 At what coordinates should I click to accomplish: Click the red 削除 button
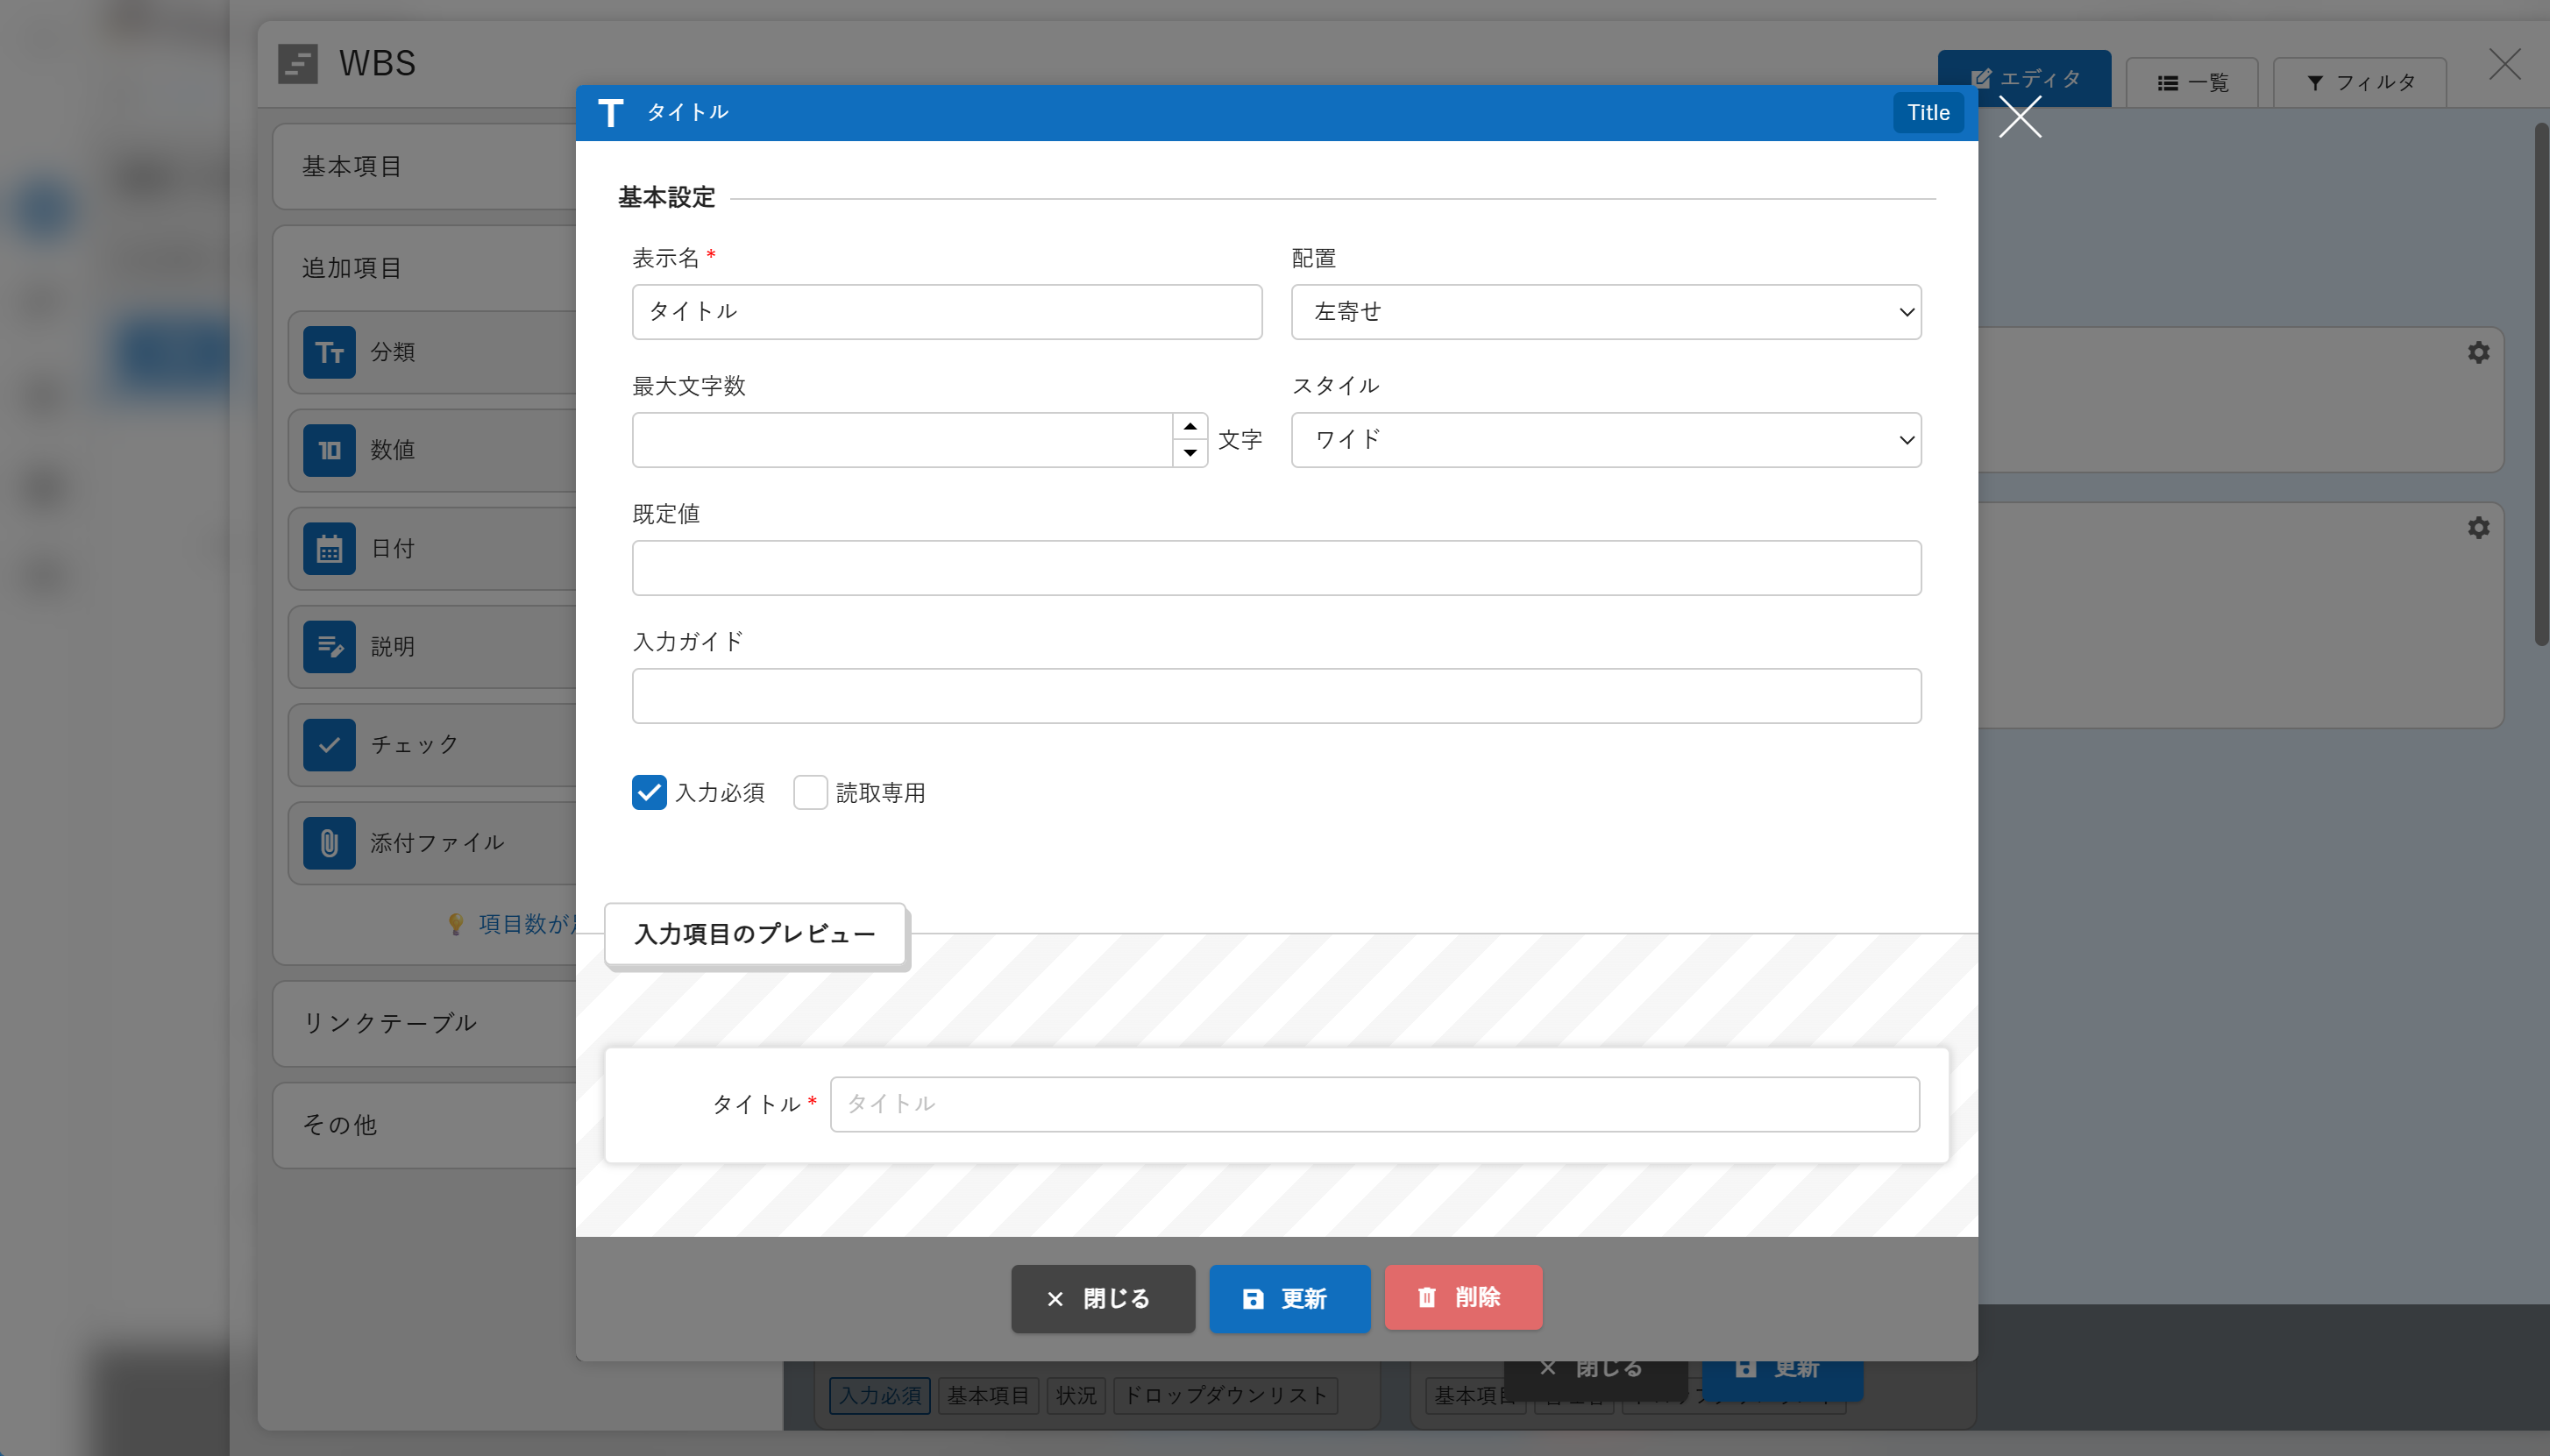click(1463, 1297)
